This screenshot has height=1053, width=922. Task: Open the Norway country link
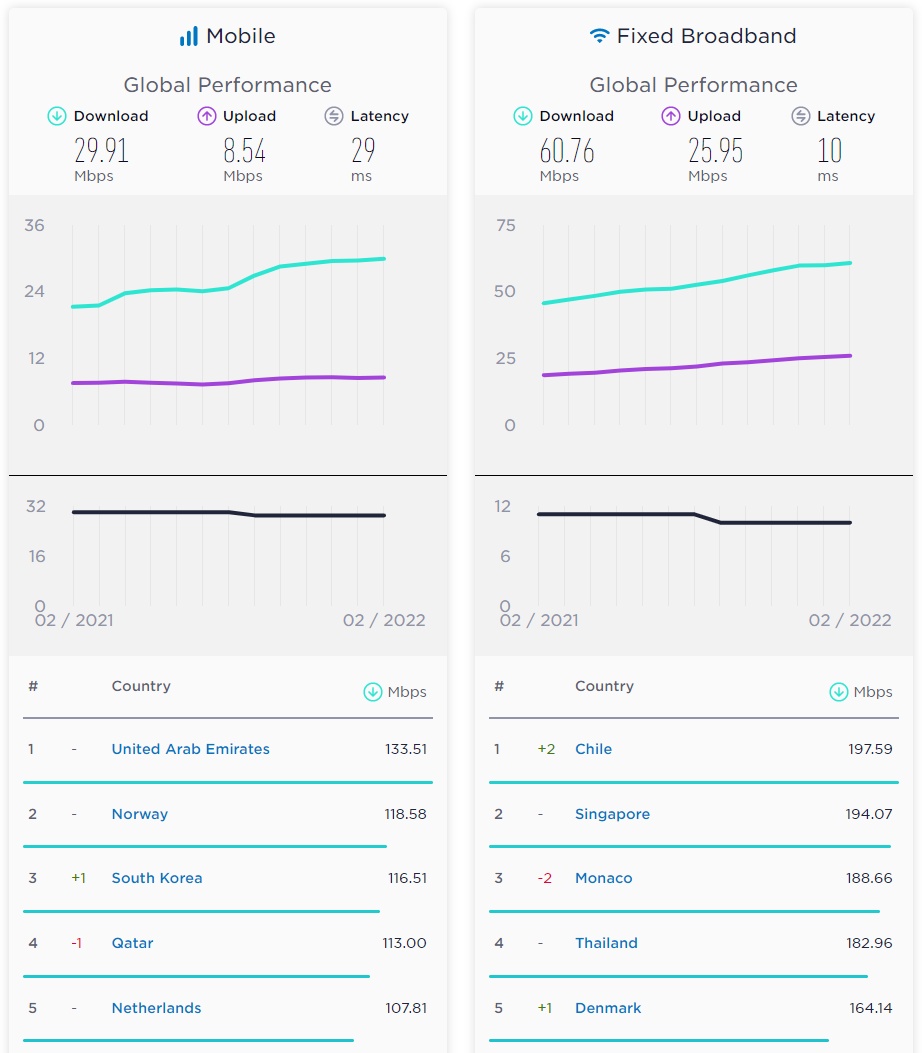coord(140,814)
